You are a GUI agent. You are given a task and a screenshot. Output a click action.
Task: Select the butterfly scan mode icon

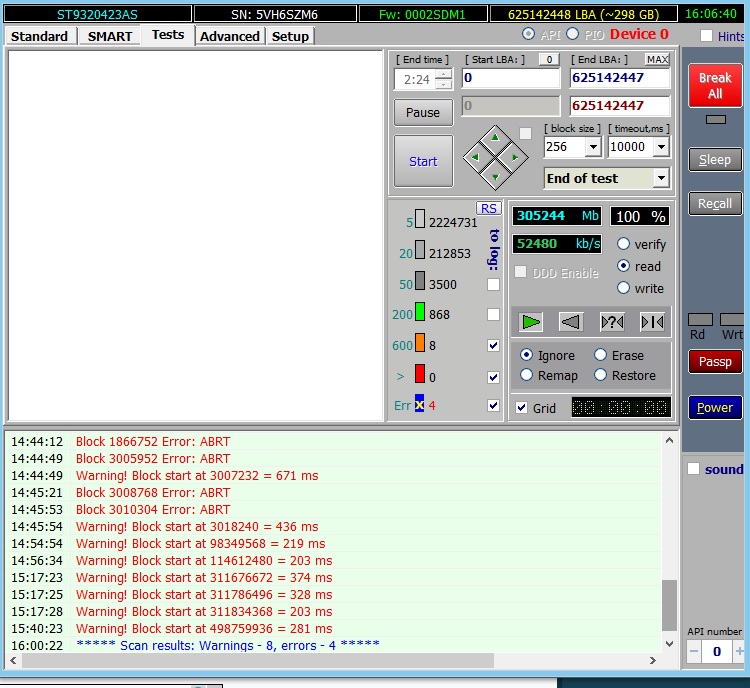(652, 322)
